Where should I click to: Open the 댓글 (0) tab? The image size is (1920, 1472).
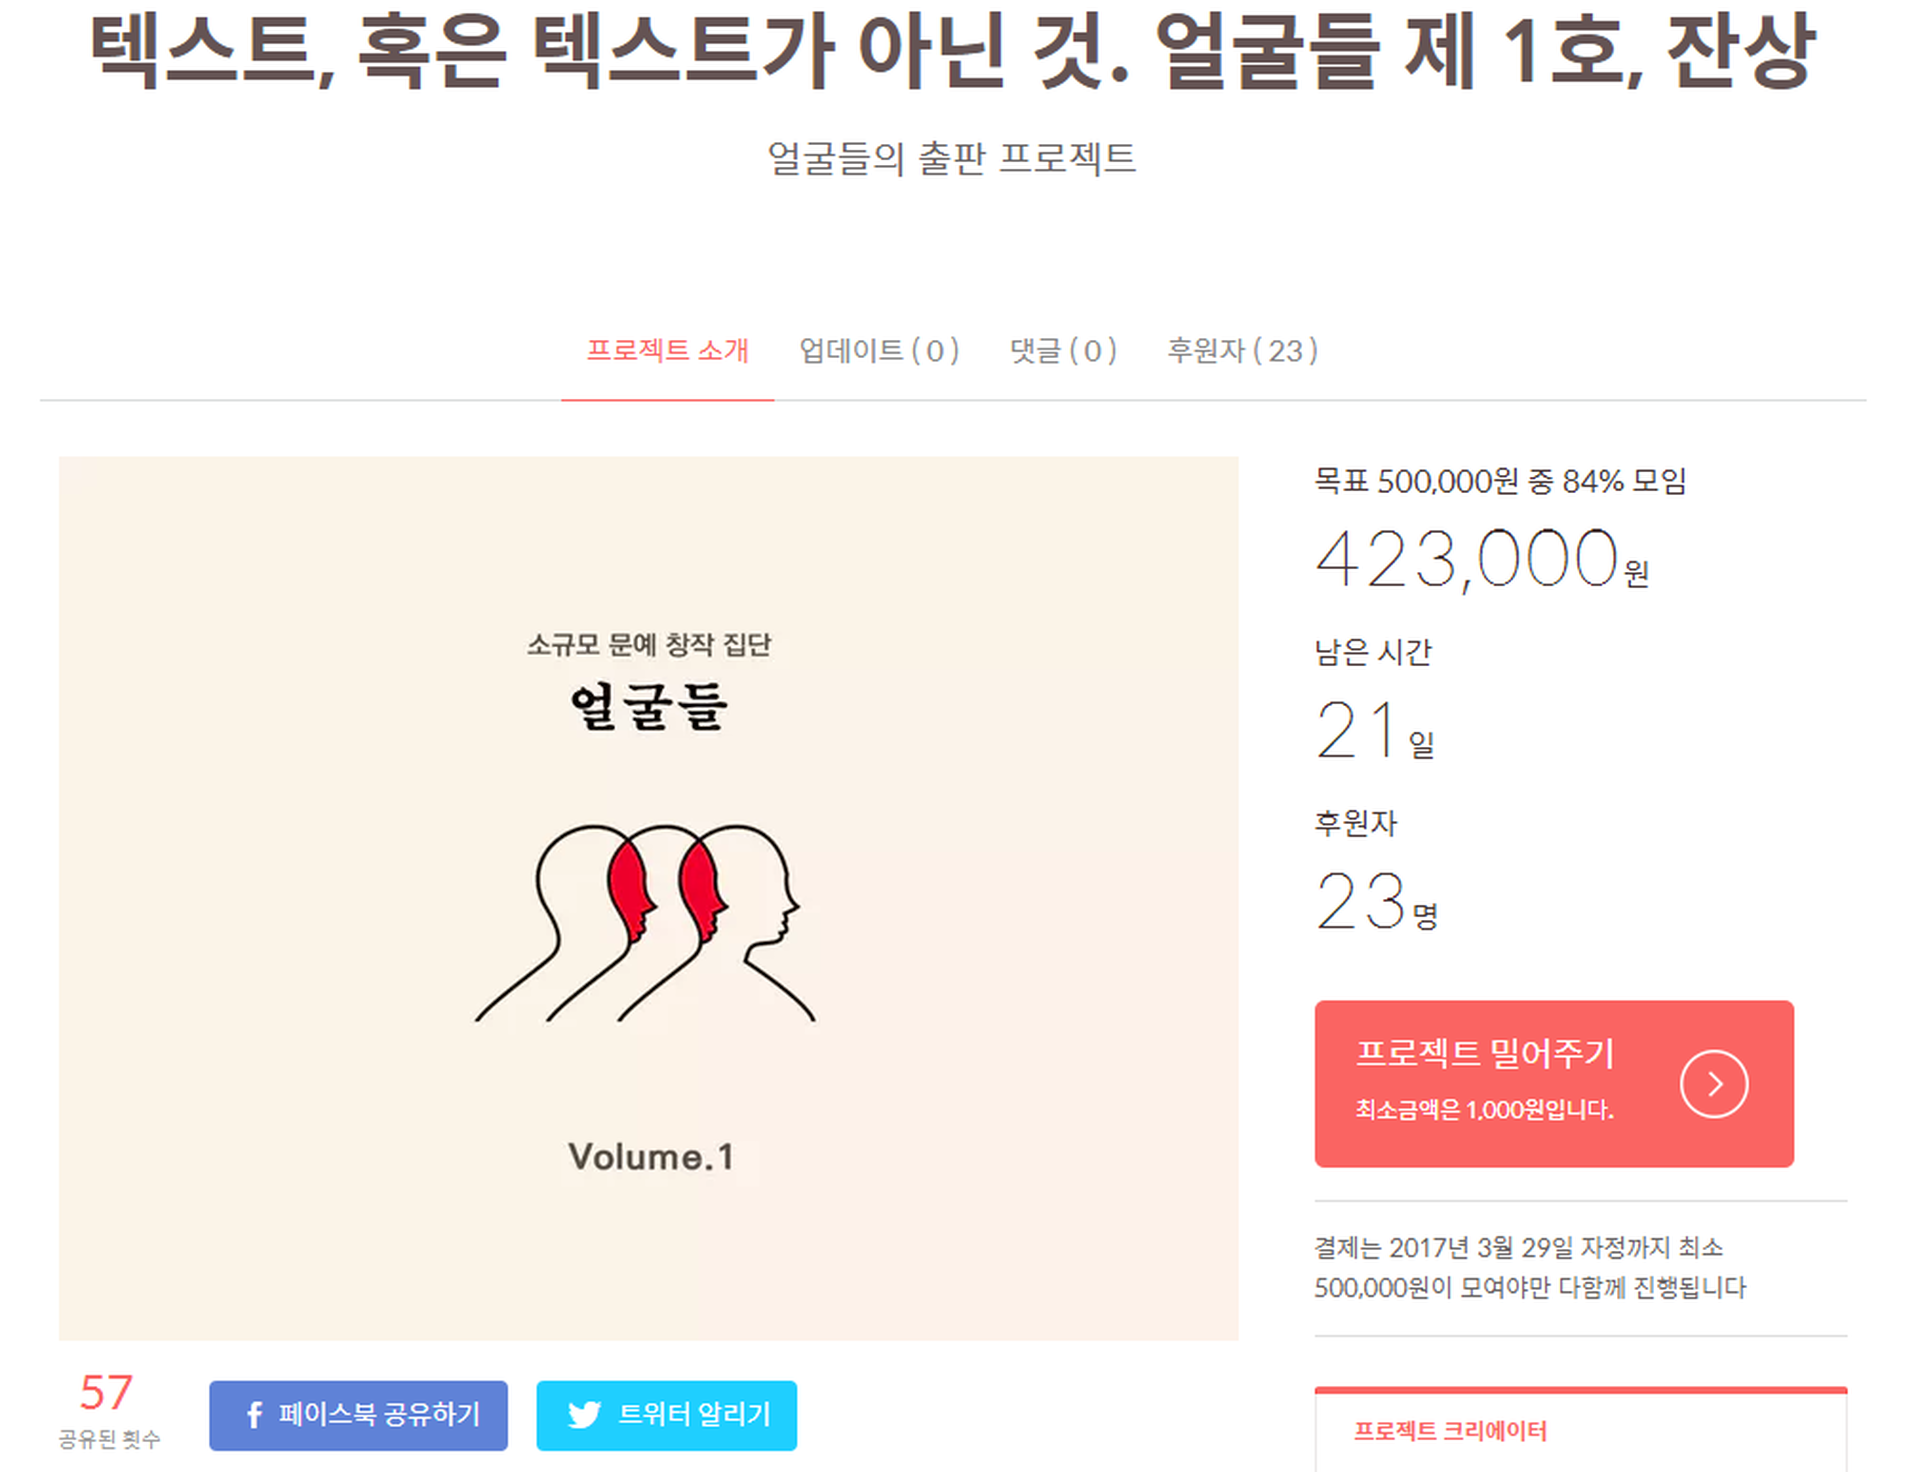pos(1063,351)
